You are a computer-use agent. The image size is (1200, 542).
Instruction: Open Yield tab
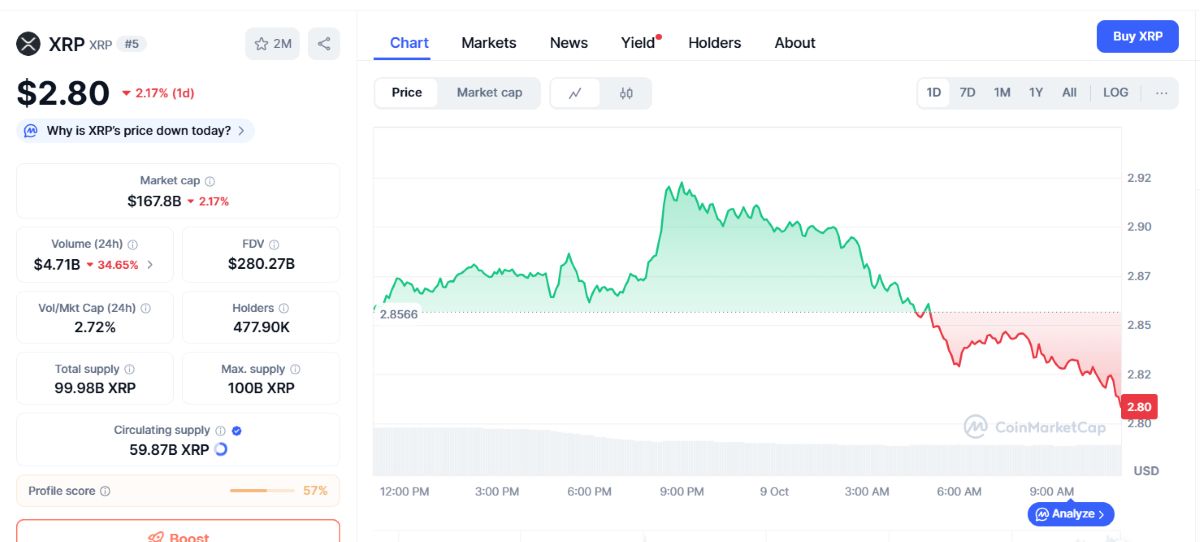640,43
